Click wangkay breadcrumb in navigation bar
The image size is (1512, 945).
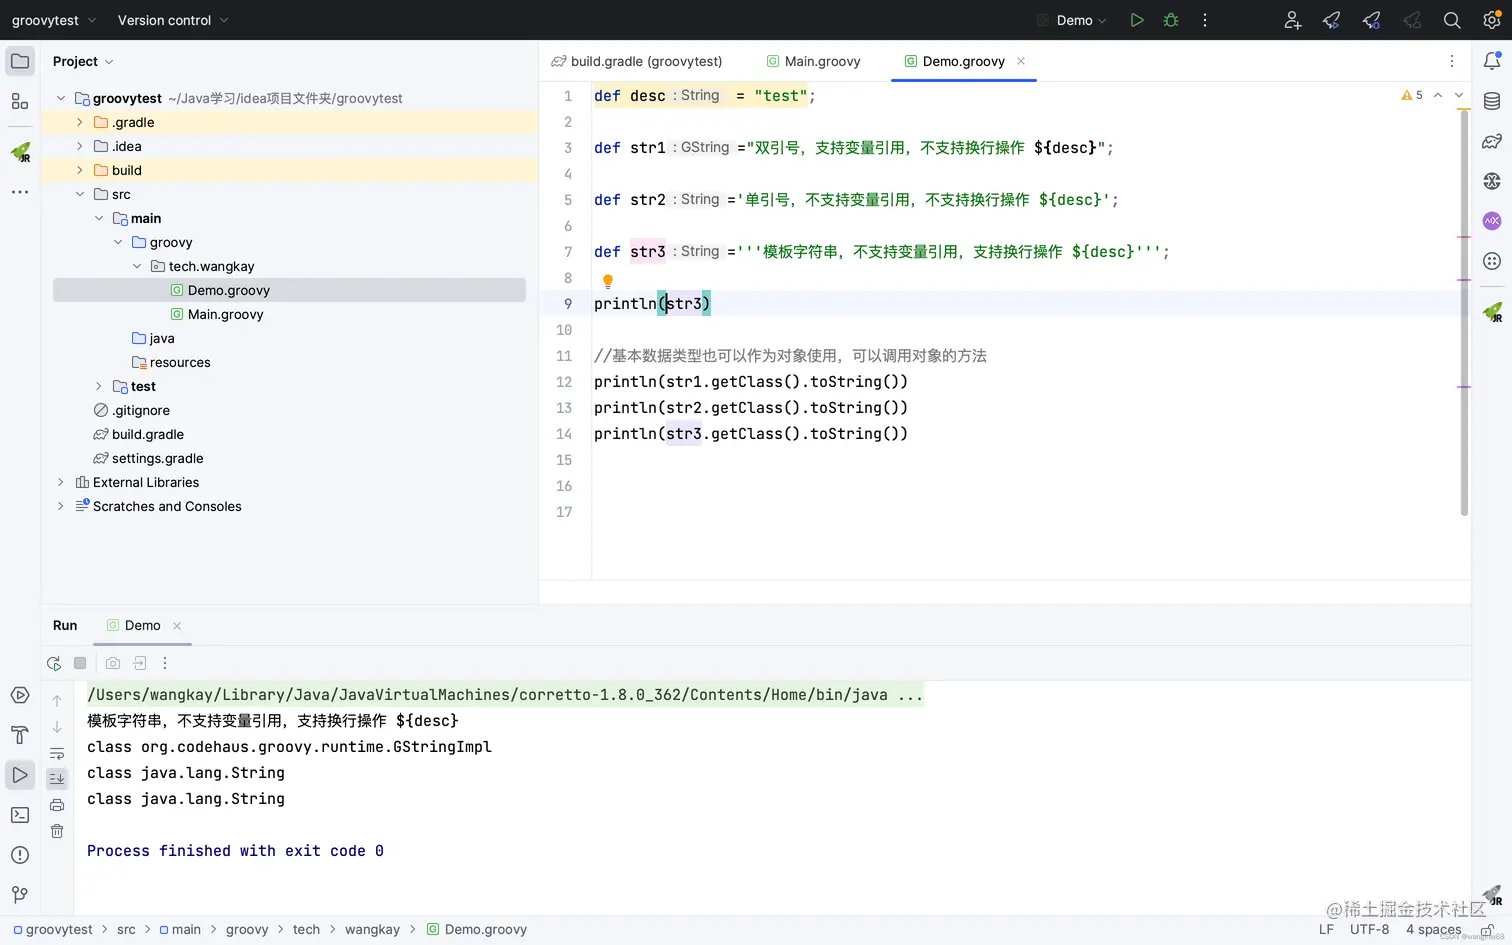(x=372, y=929)
